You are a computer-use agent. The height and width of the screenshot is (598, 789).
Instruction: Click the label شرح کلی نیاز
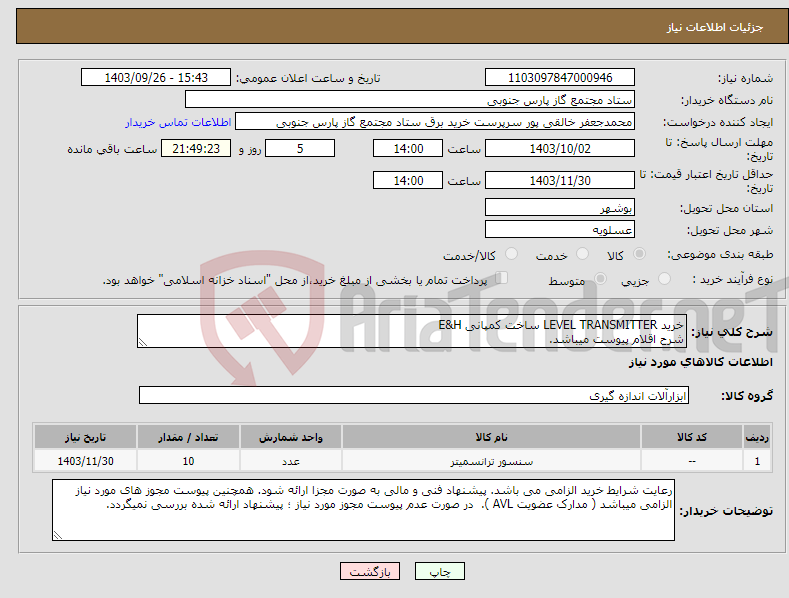[x=732, y=332]
